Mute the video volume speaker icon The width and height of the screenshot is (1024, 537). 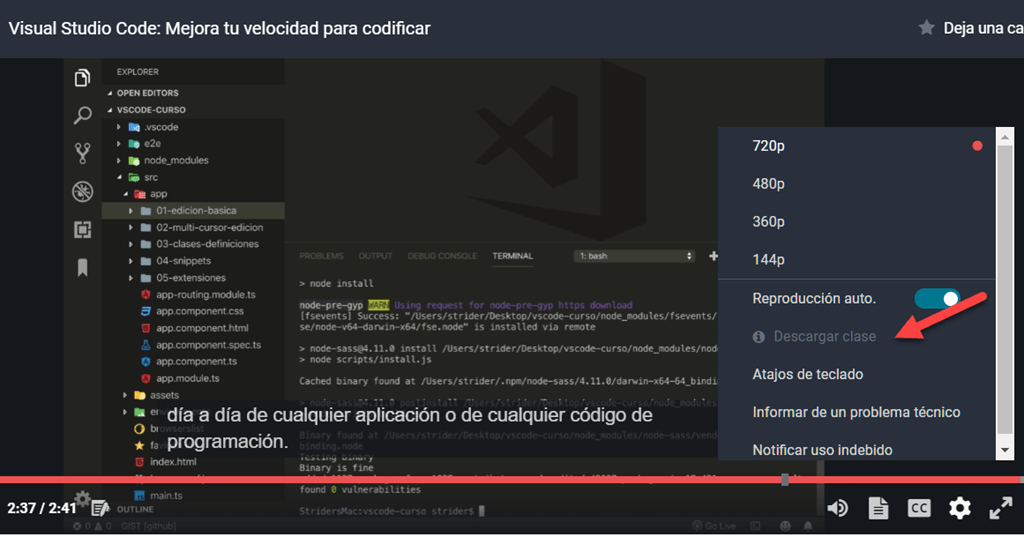[x=838, y=508]
